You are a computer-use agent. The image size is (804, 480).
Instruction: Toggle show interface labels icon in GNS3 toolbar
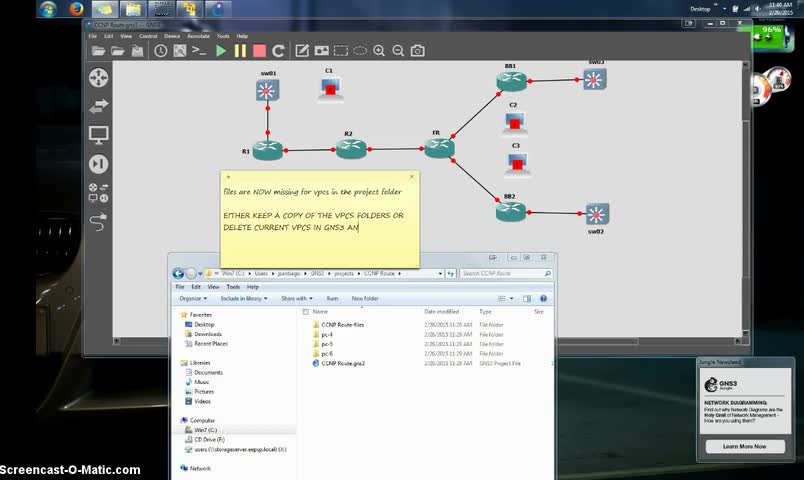[180, 51]
